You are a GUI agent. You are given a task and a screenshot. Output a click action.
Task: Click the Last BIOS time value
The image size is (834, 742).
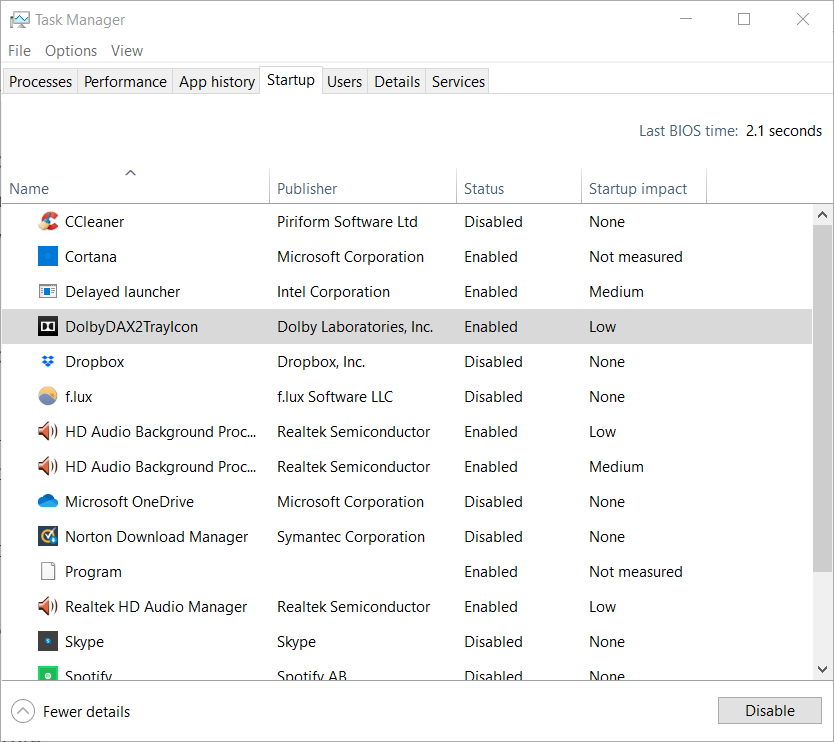tap(783, 130)
